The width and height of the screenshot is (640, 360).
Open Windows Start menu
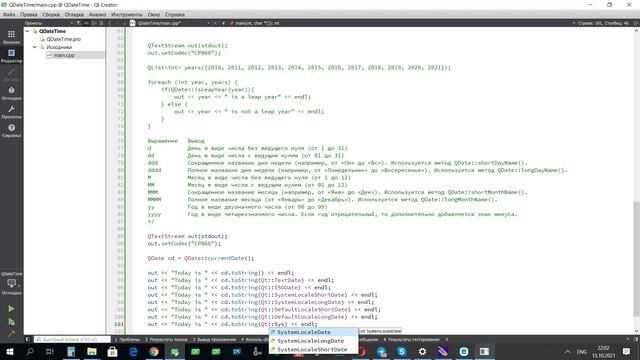click(x=9, y=351)
